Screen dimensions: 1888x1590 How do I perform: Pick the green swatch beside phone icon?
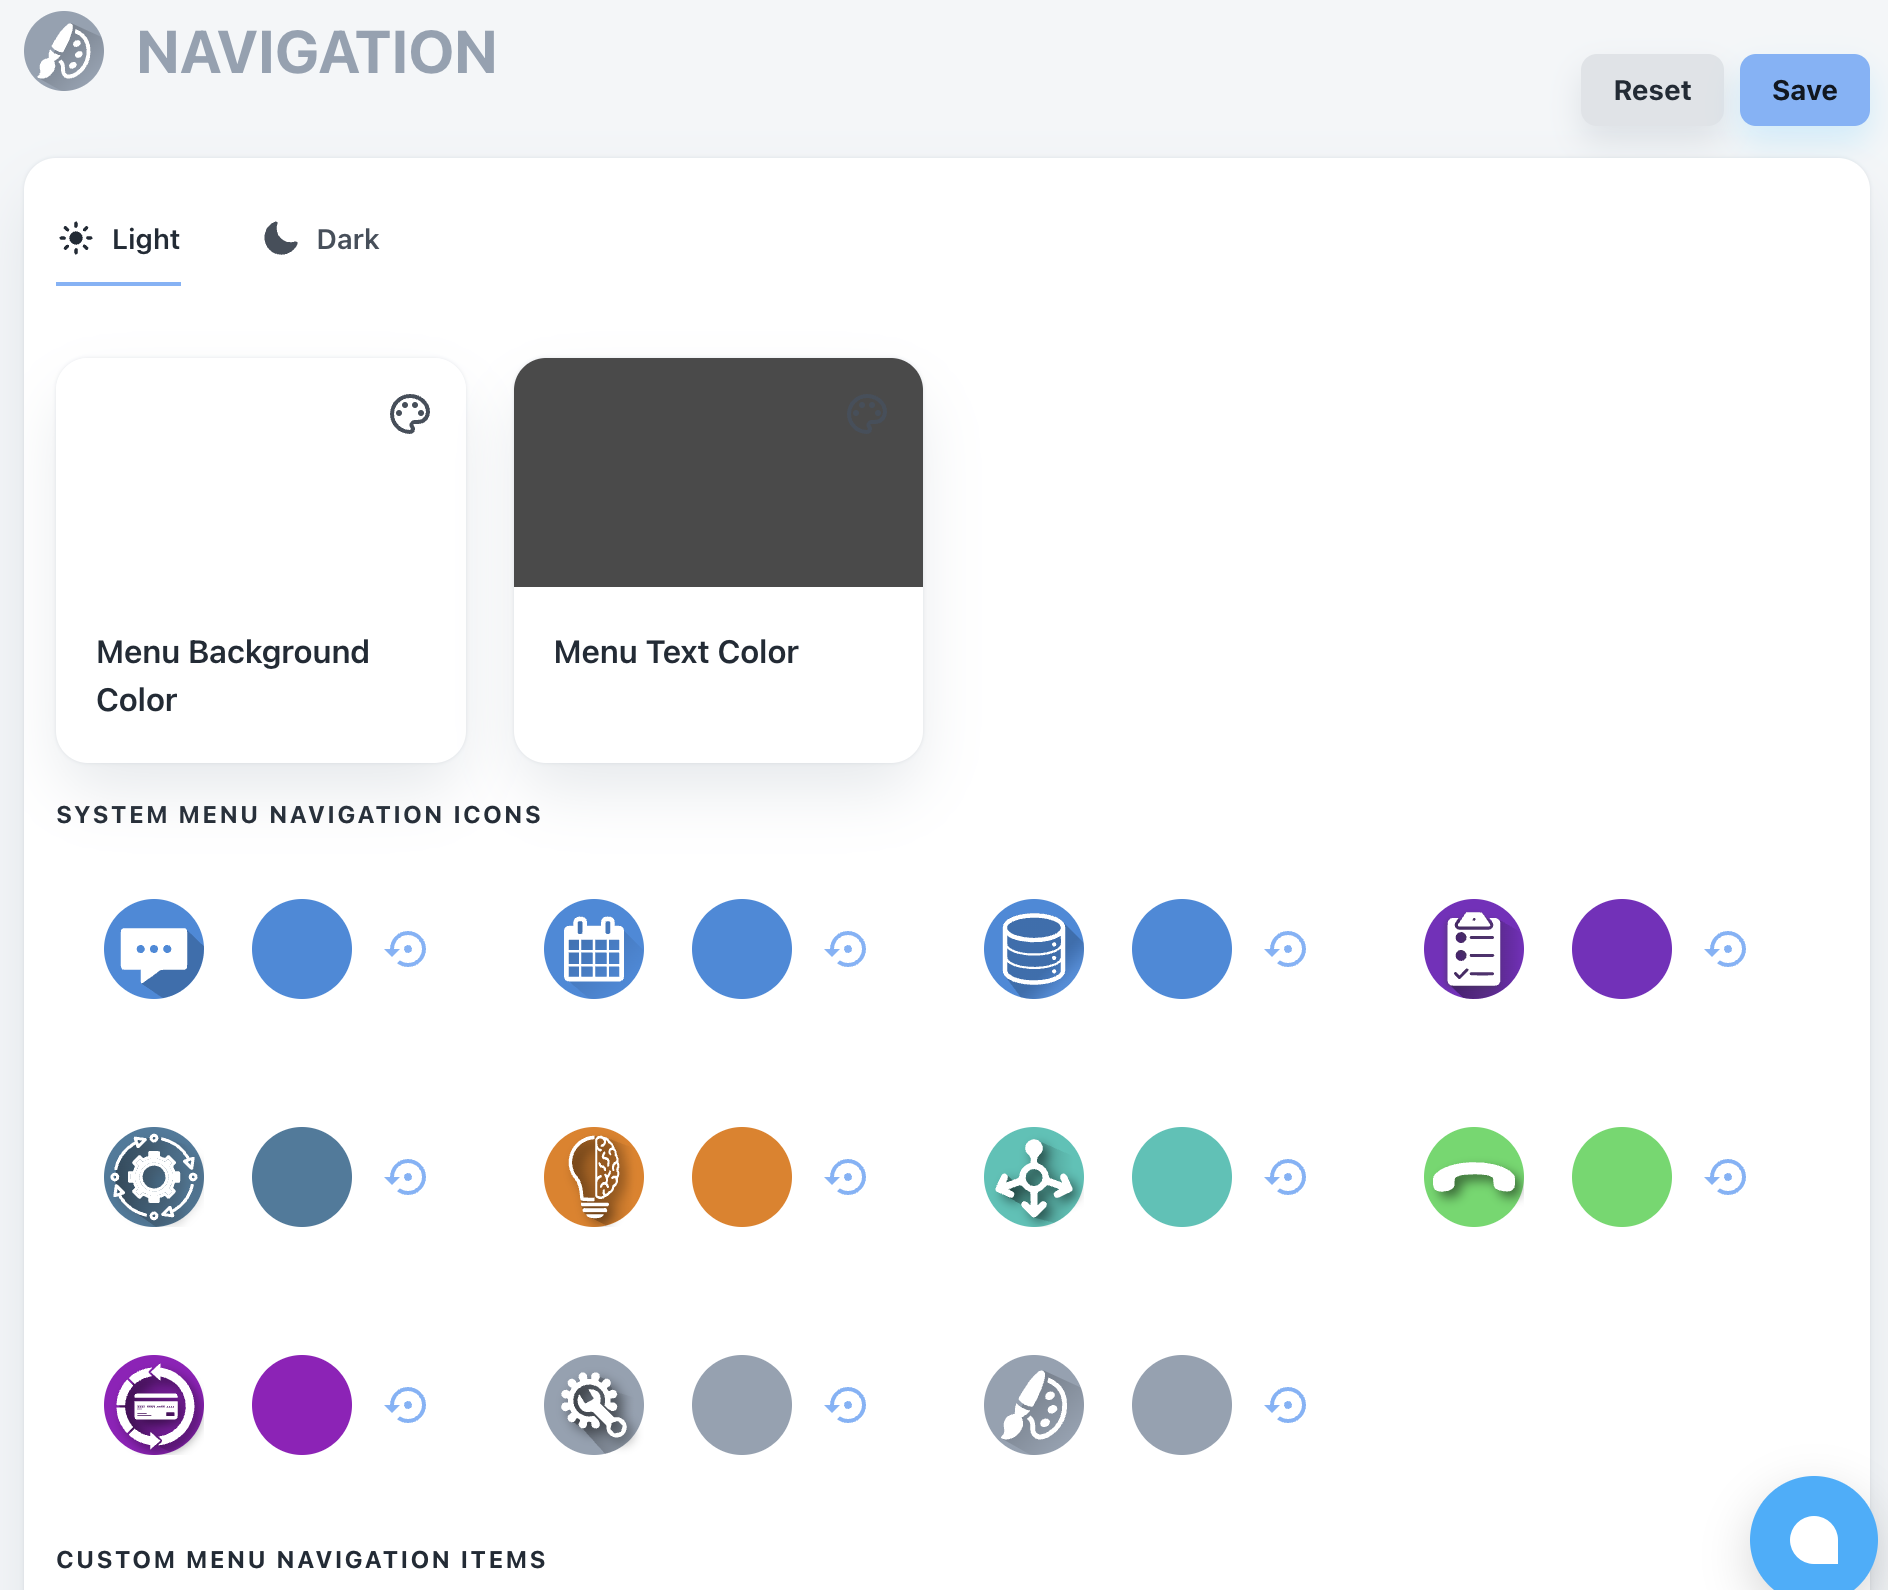tap(1622, 1177)
